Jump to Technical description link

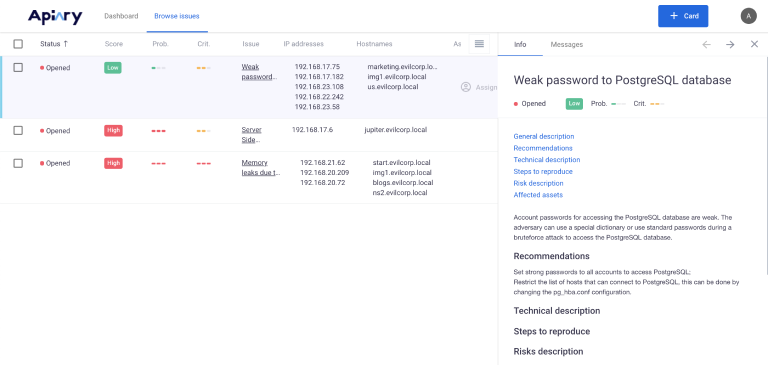pos(547,160)
